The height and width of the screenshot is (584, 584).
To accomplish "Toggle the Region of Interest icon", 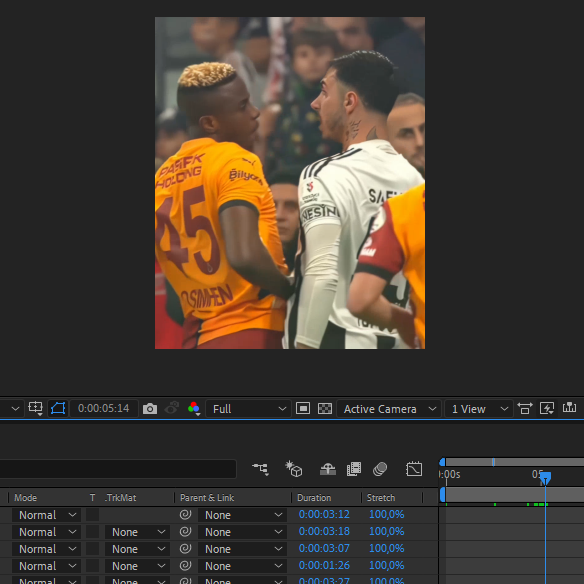I will (x=303, y=409).
